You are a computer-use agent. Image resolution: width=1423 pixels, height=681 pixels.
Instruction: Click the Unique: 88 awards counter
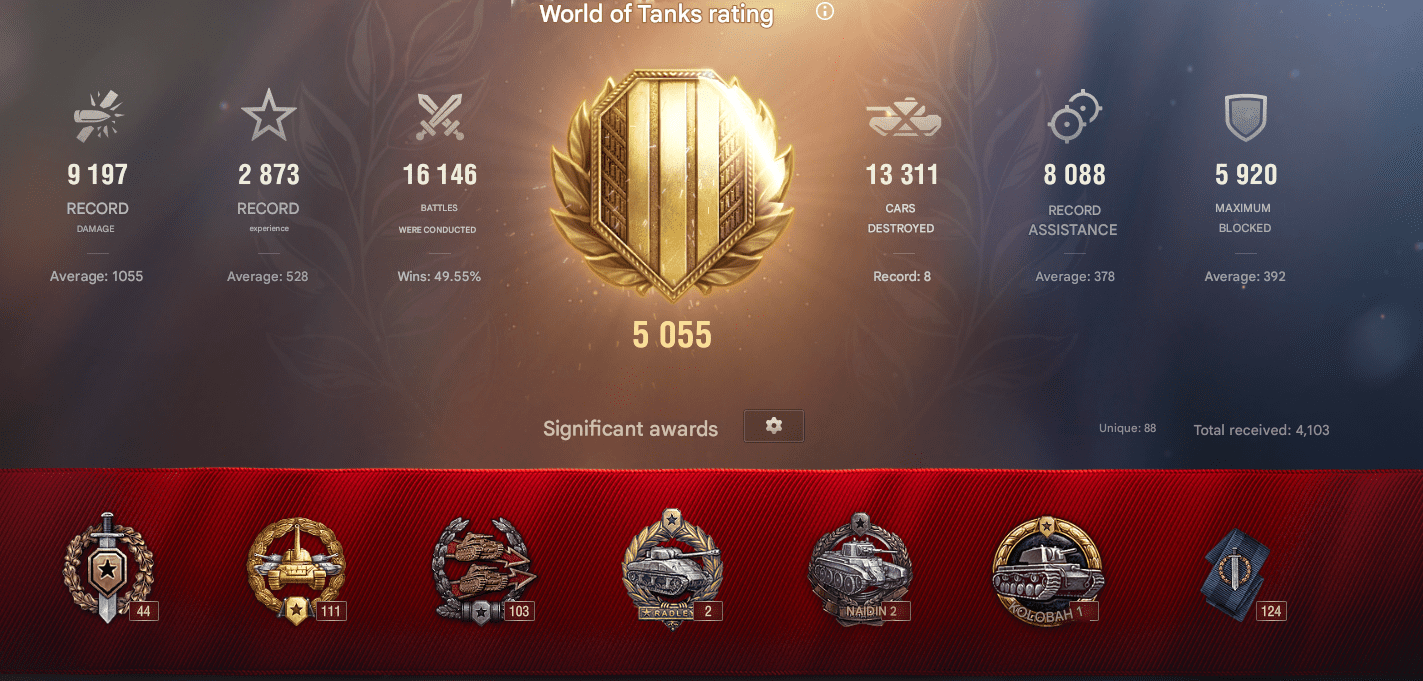1127,428
